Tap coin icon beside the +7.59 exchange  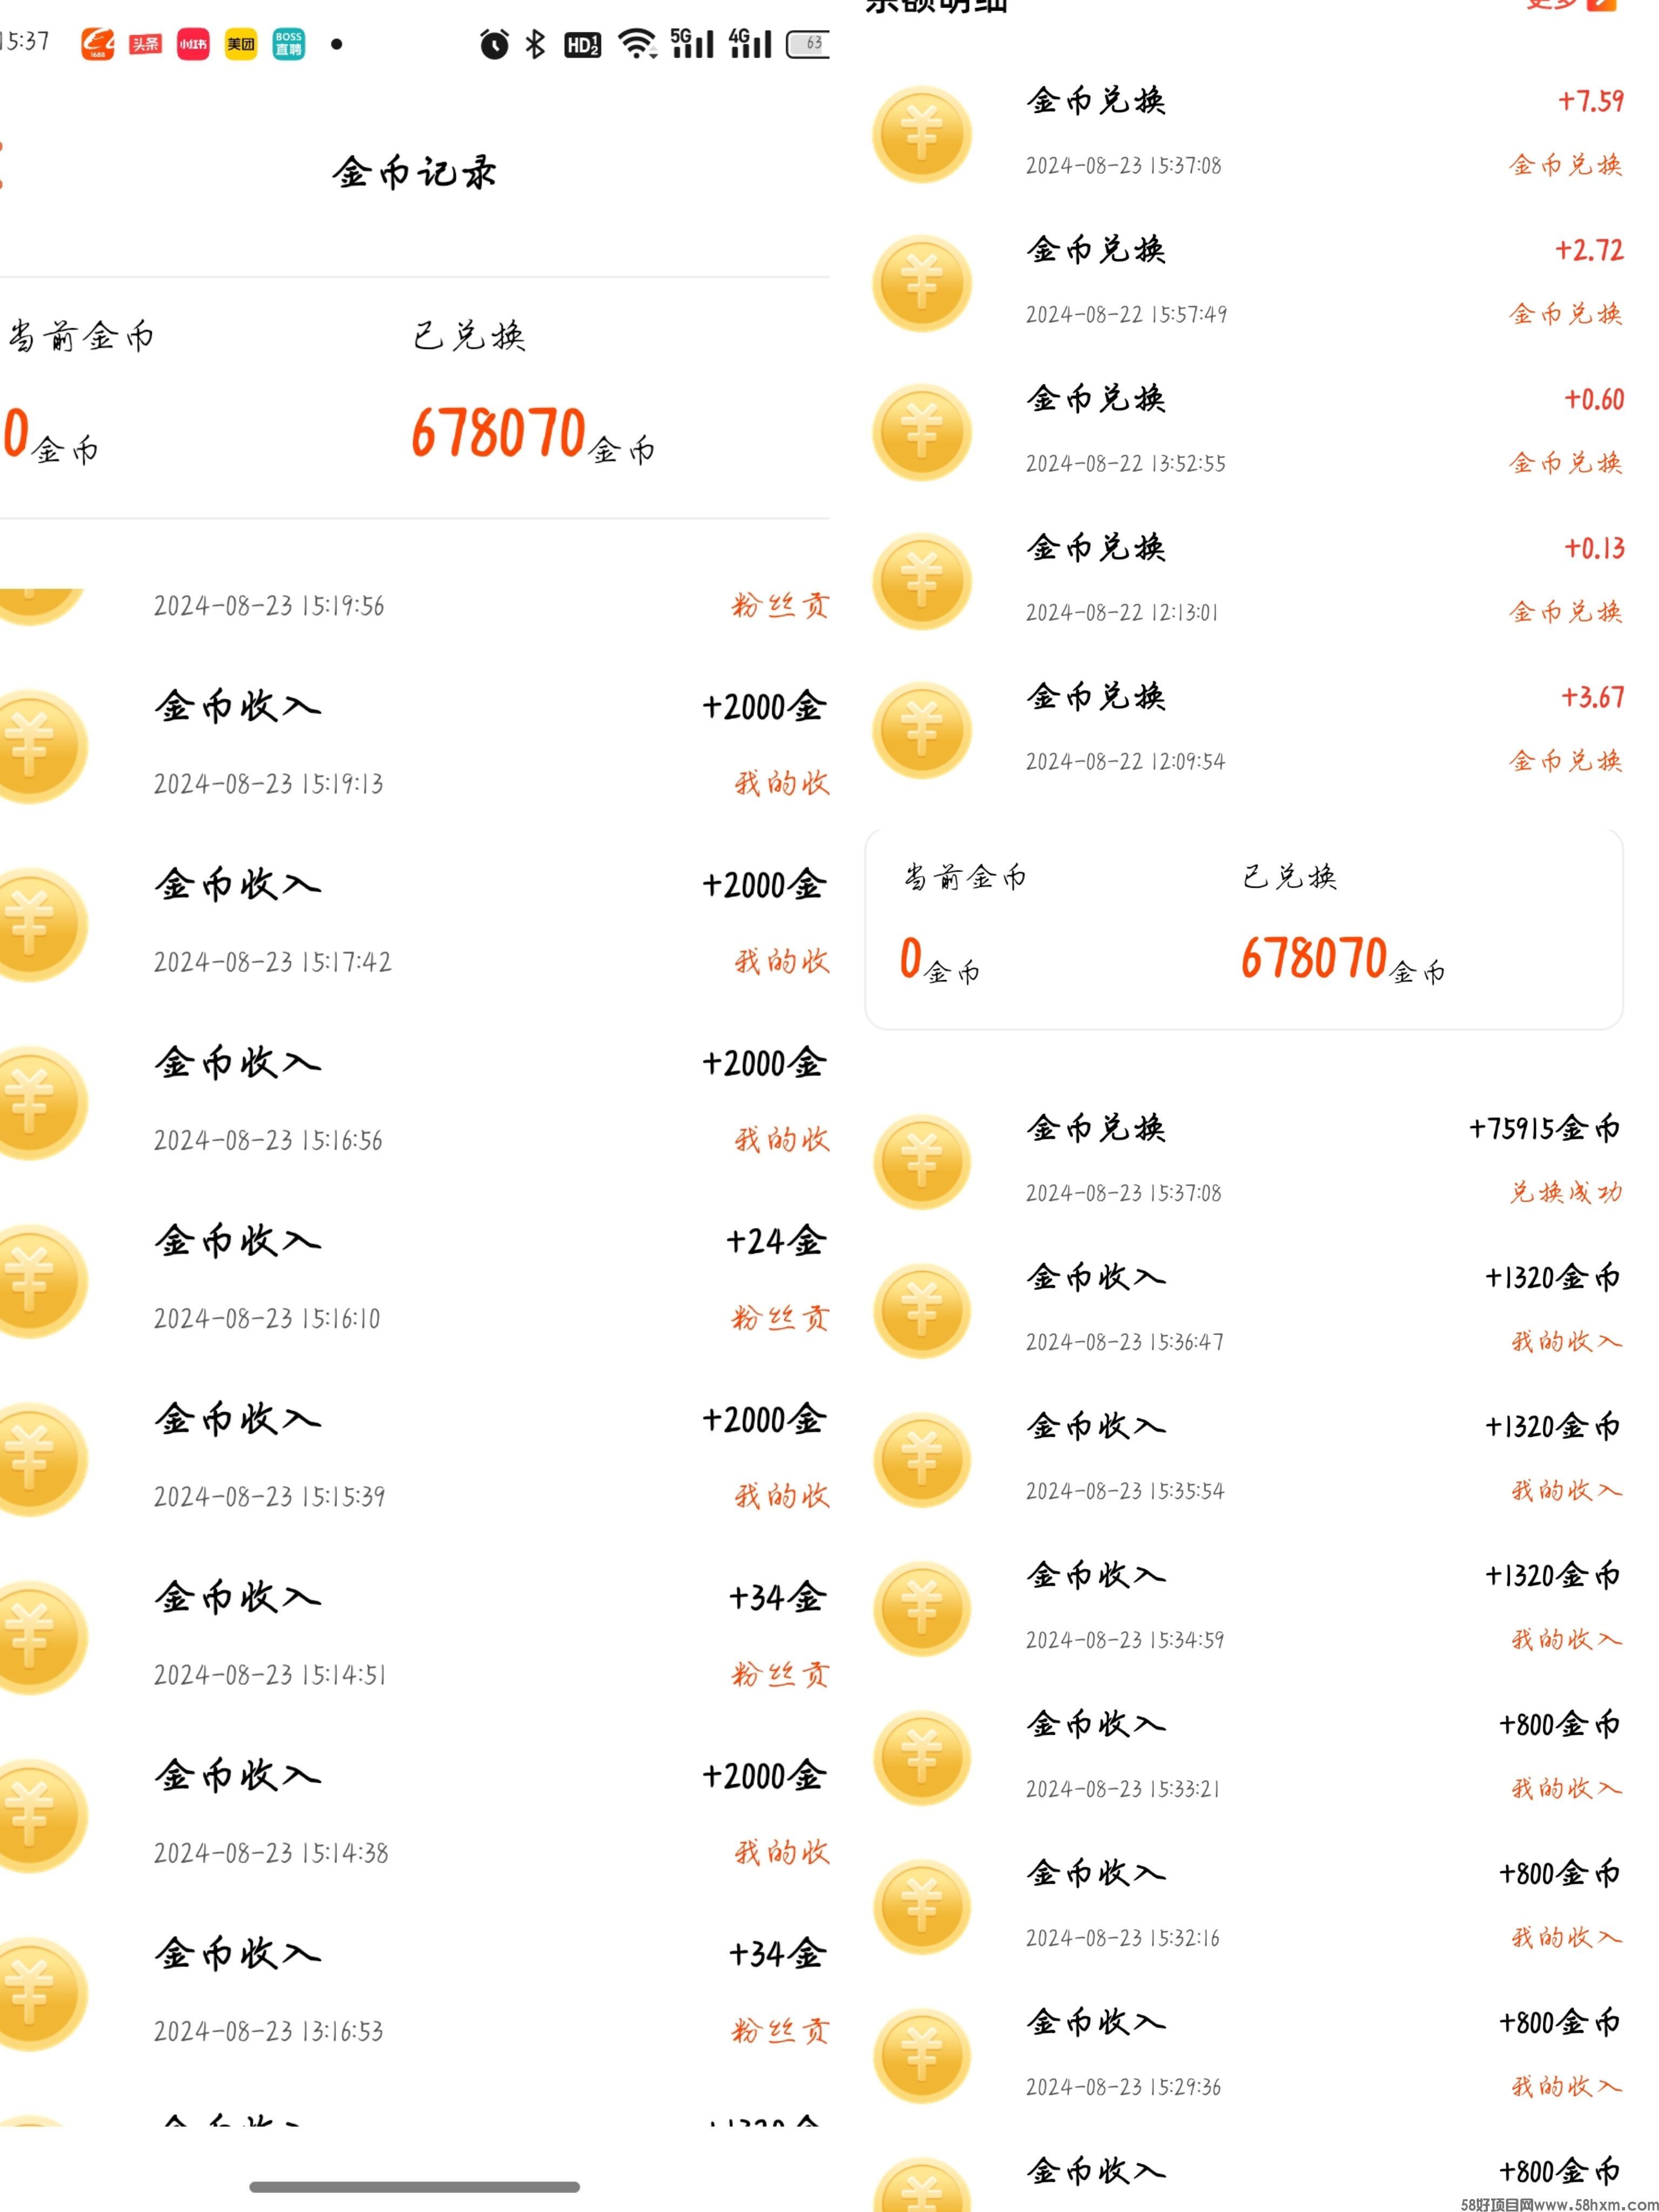tap(922, 134)
